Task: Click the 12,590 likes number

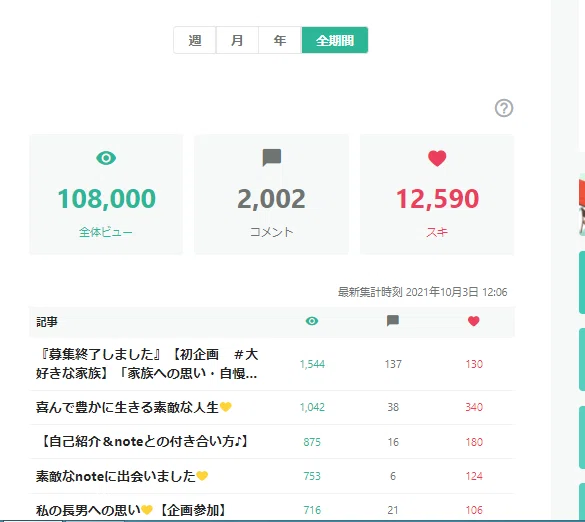Action: pos(437,199)
